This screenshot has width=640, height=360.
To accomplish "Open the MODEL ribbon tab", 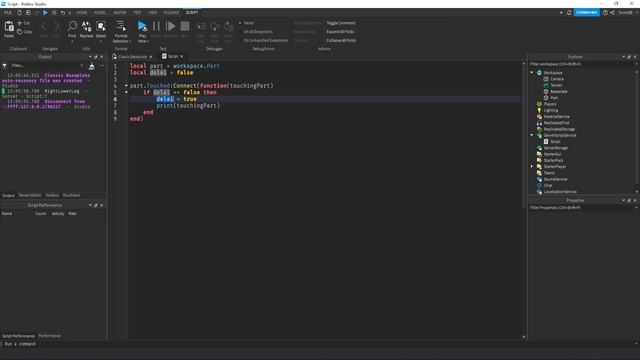I will pyautogui.click(x=100, y=13).
